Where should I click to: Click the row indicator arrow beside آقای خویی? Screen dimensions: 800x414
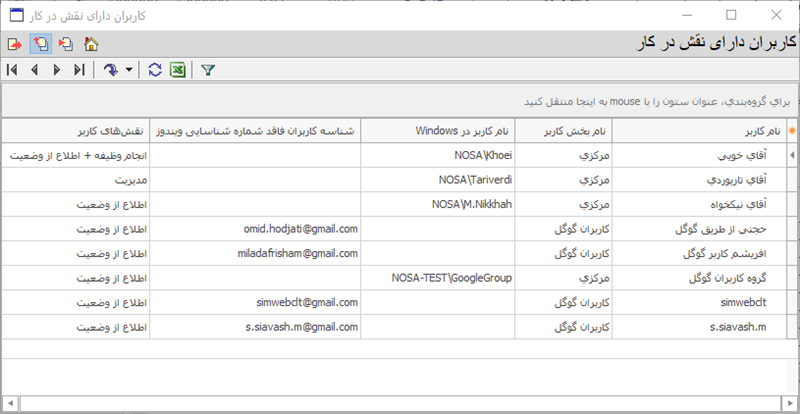(793, 155)
